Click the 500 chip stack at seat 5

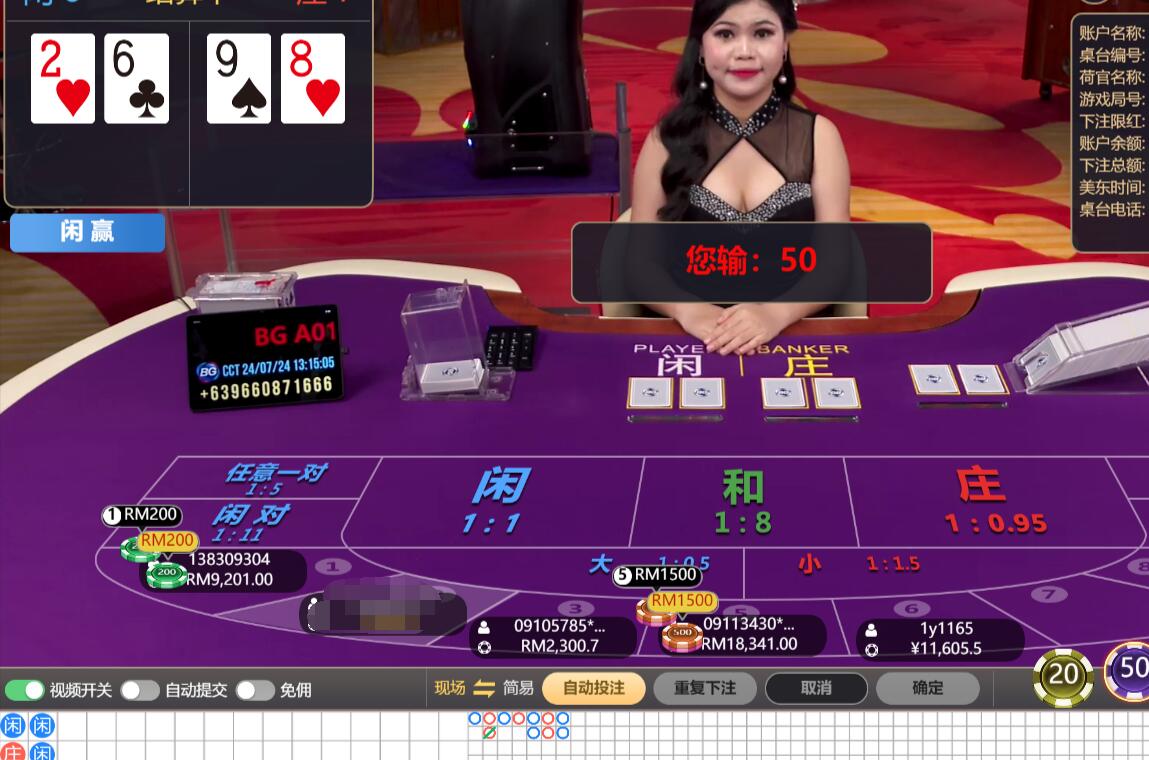pos(681,636)
